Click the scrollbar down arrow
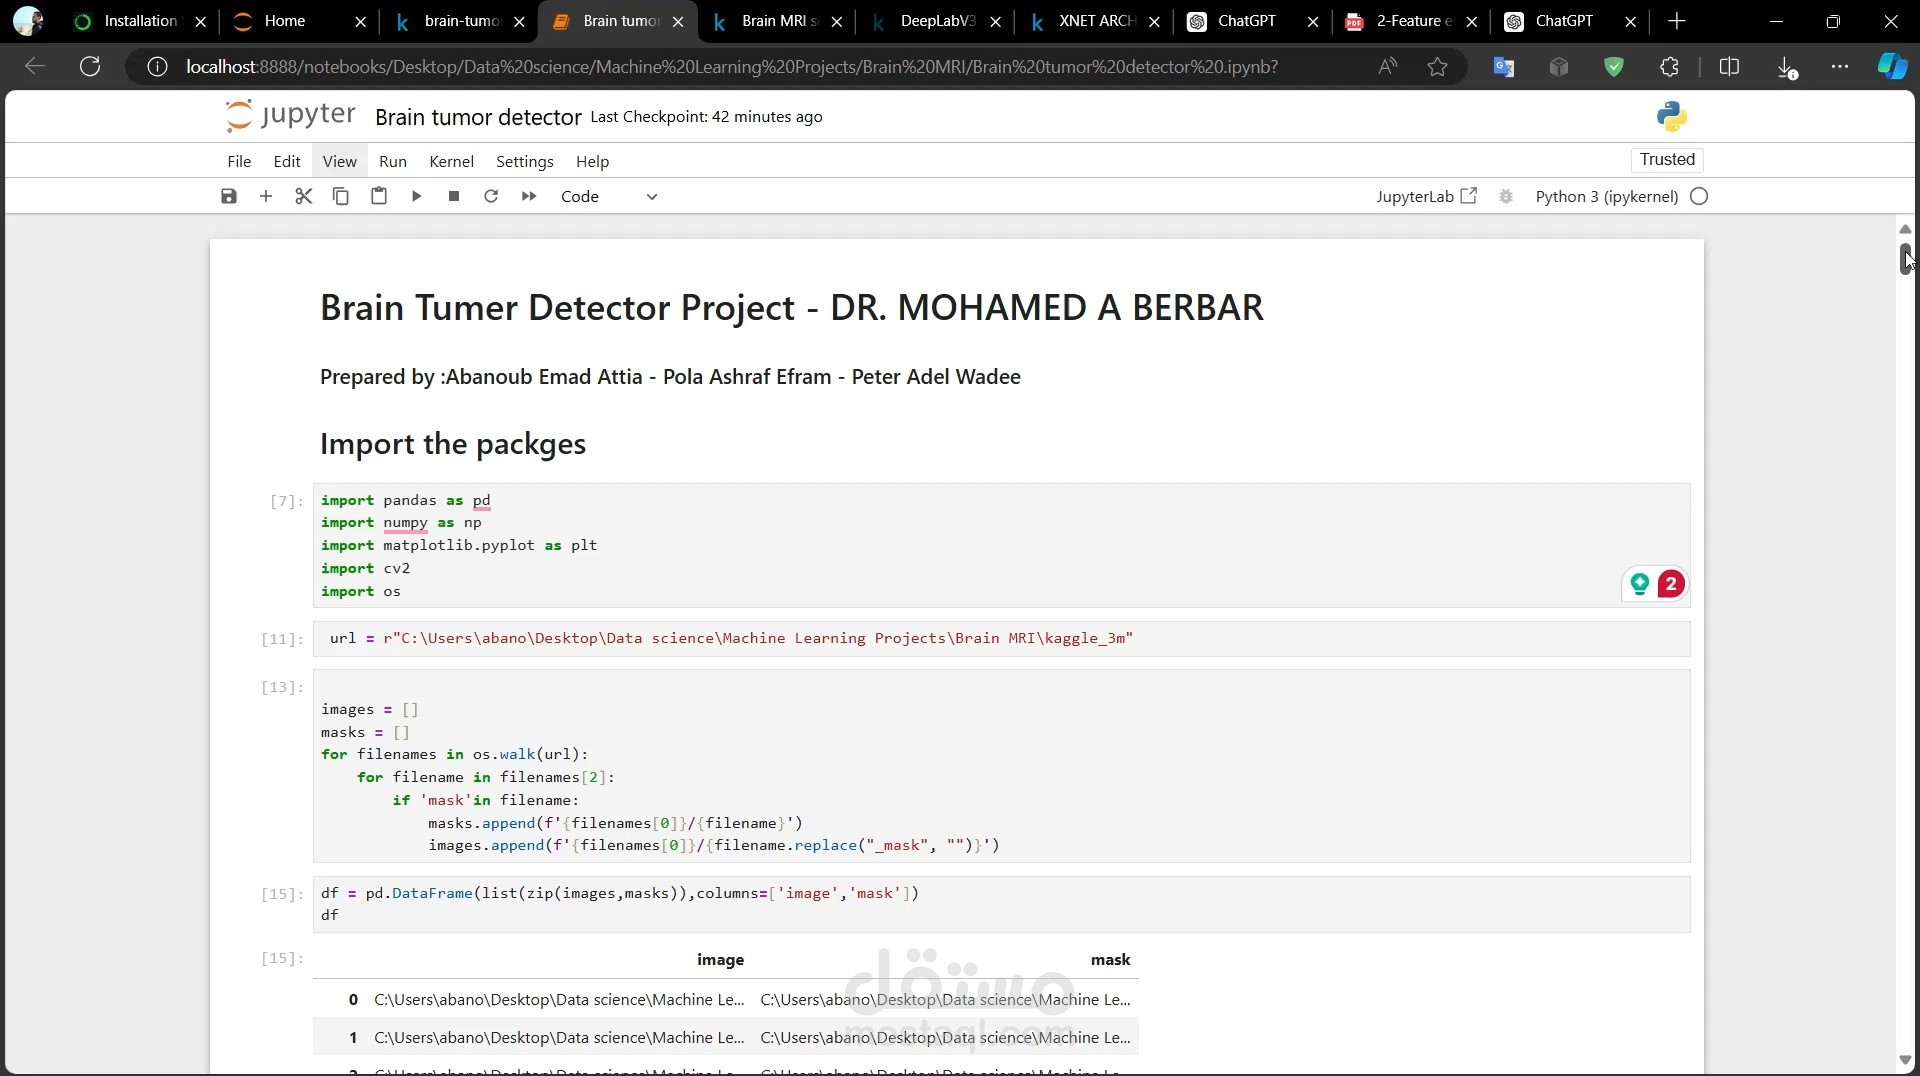Image resolution: width=1920 pixels, height=1076 pixels. pos(1905,1060)
